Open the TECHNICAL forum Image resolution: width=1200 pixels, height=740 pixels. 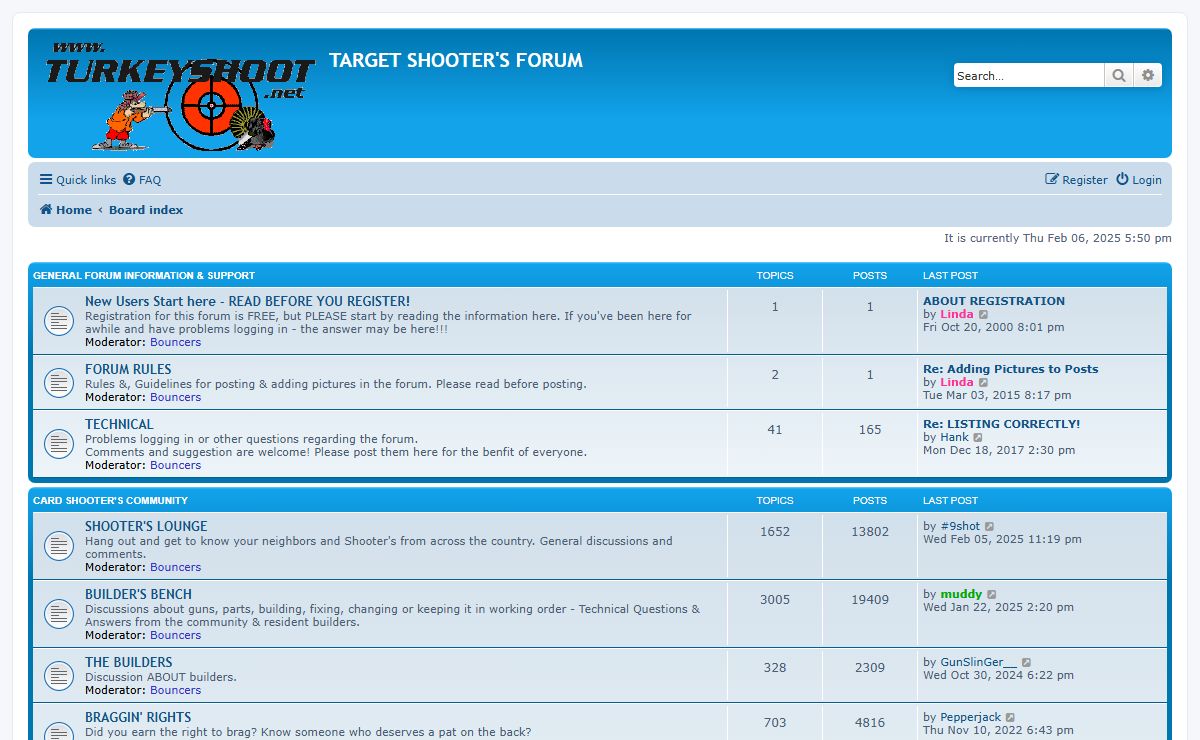(119, 424)
